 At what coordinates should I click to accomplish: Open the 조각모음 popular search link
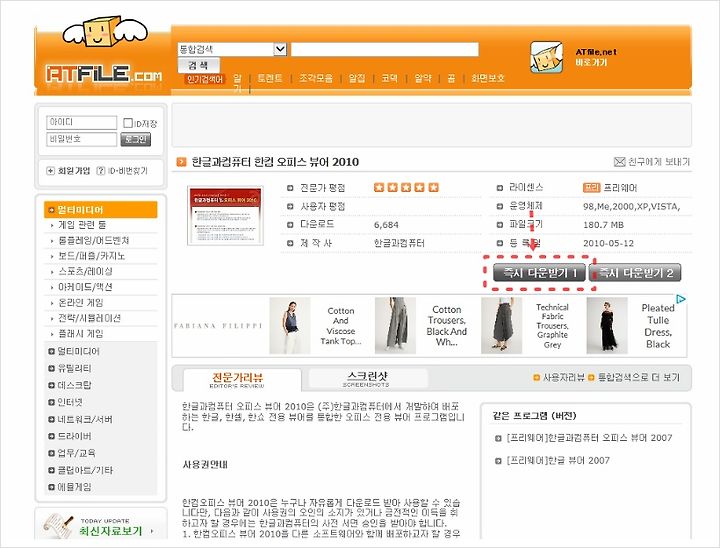pyautogui.click(x=316, y=78)
